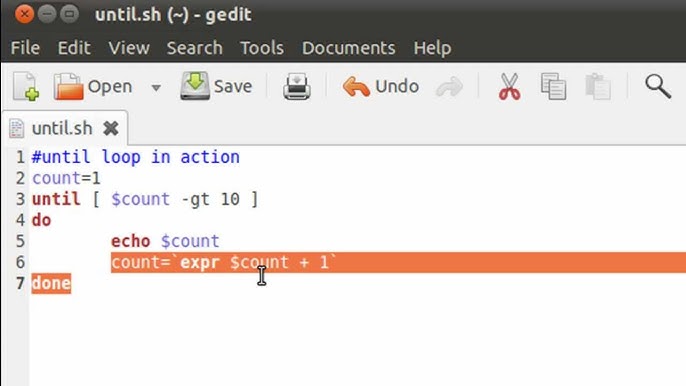Open the Tools menu

(x=262, y=48)
